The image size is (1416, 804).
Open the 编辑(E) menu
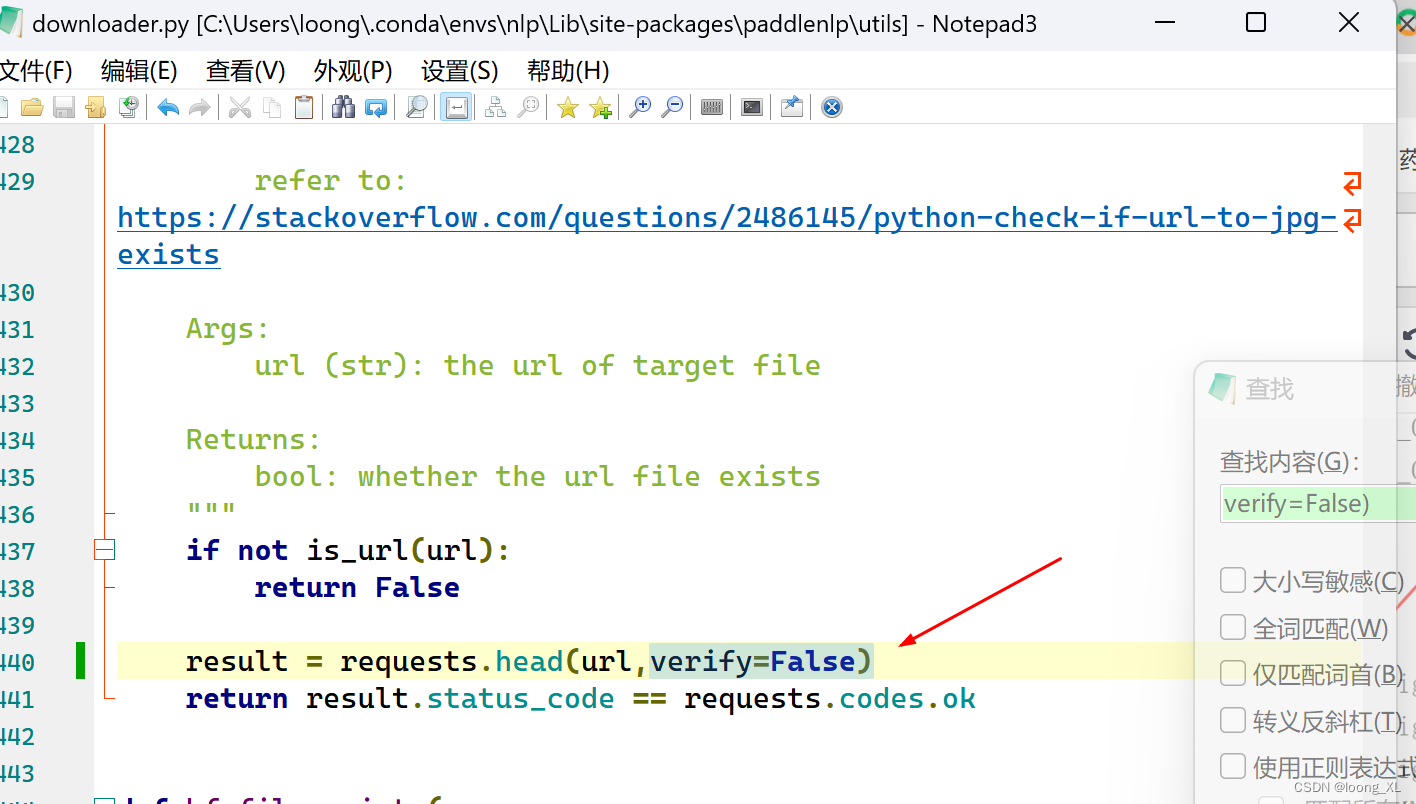click(139, 71)
